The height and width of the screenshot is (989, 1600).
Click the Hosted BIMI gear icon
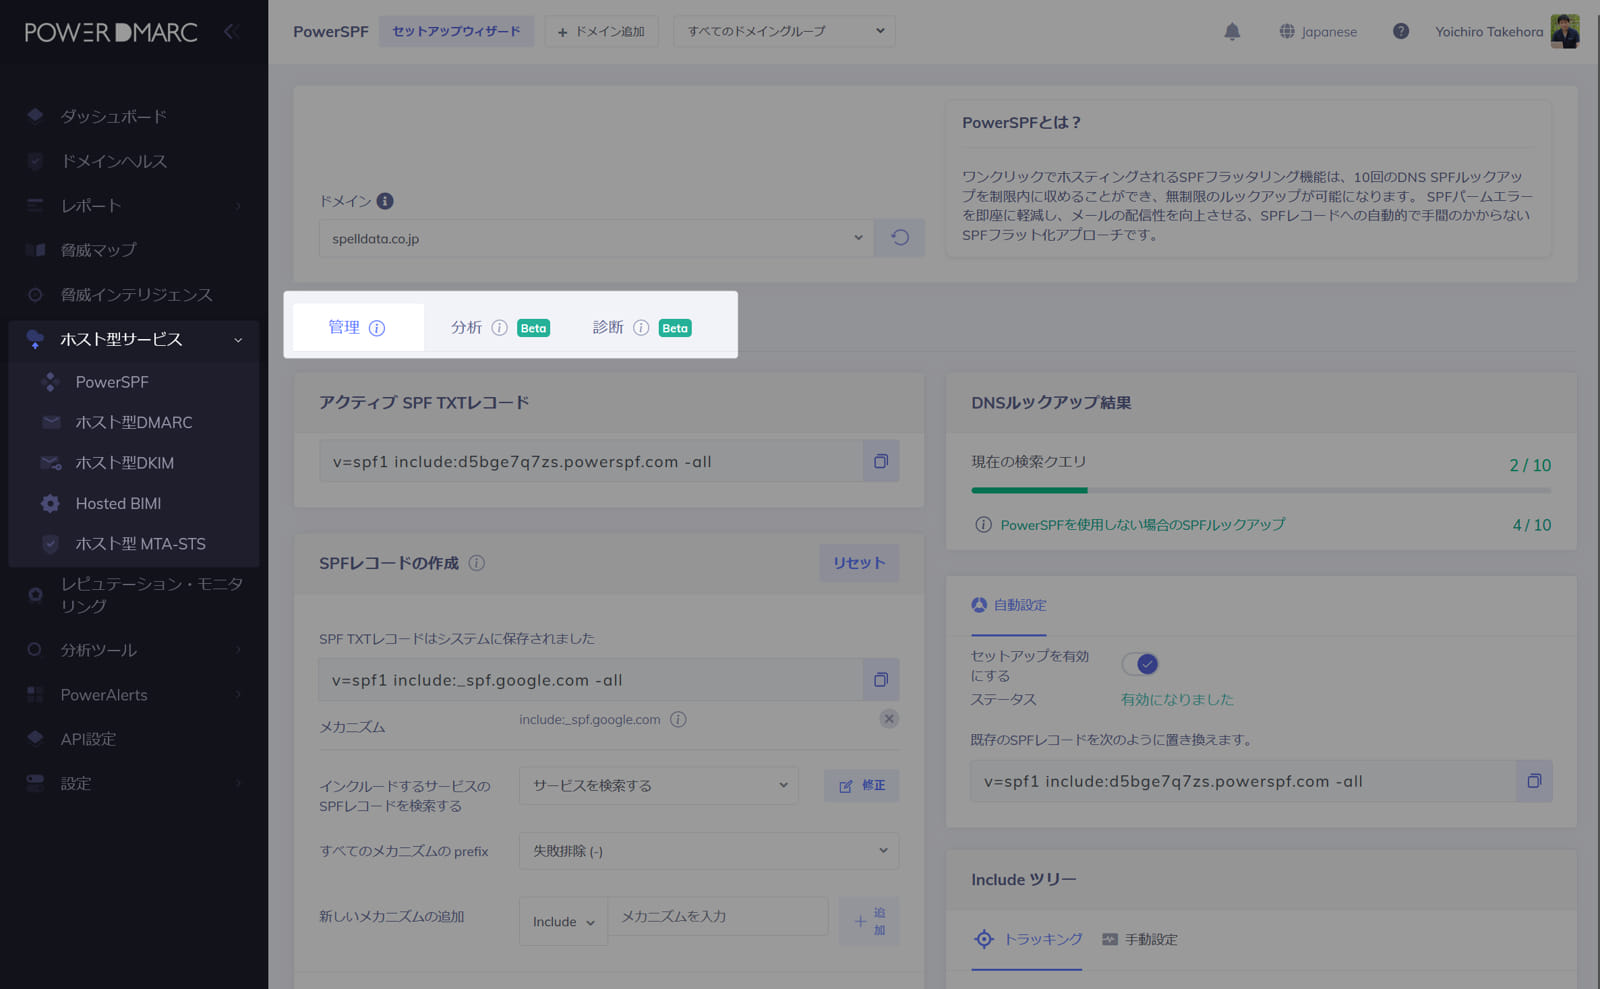click(x=50, y=504)
